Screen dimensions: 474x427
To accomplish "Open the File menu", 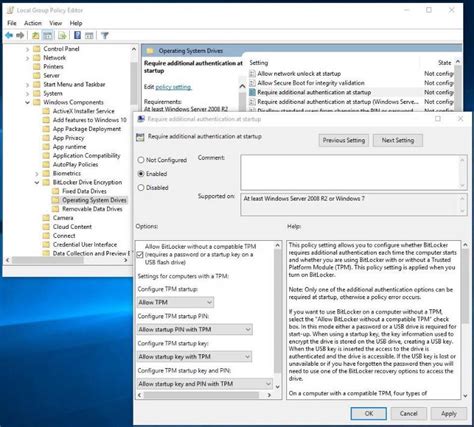I will click(12, 23).
